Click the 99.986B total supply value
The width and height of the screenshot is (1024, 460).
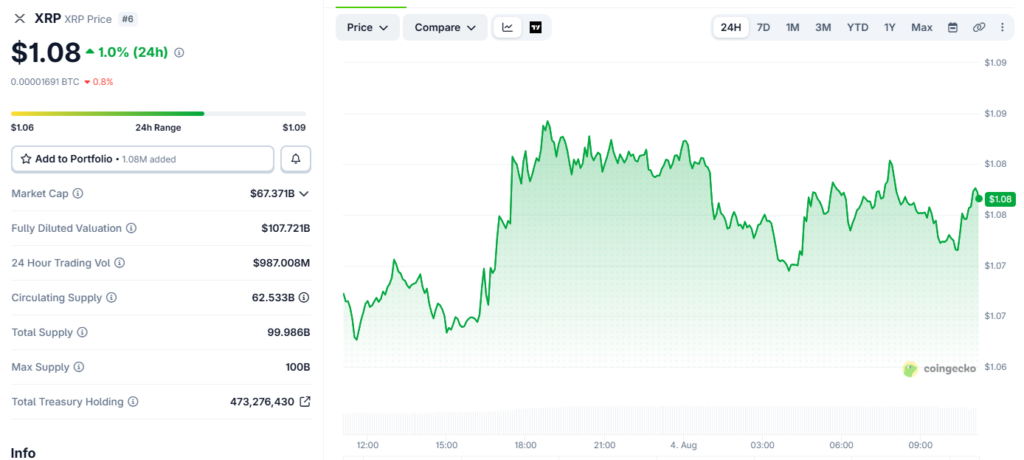(289, 332)
